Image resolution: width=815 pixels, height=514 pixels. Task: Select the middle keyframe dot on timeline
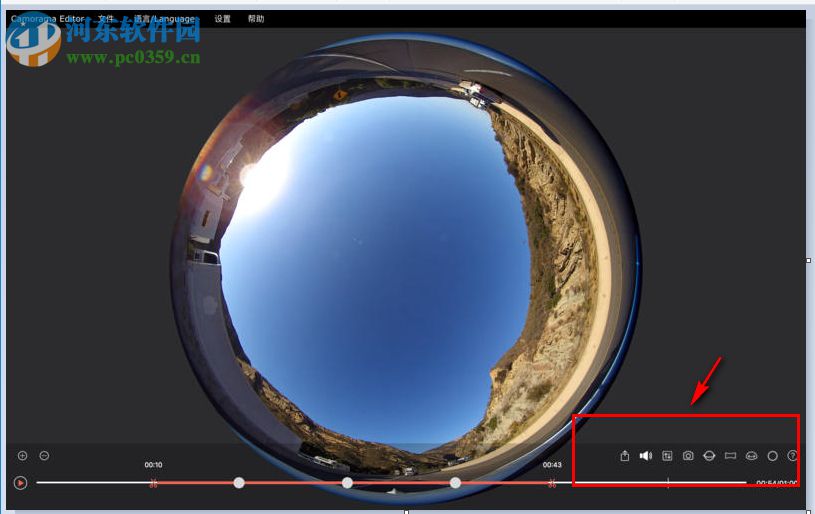click(347, 483)
